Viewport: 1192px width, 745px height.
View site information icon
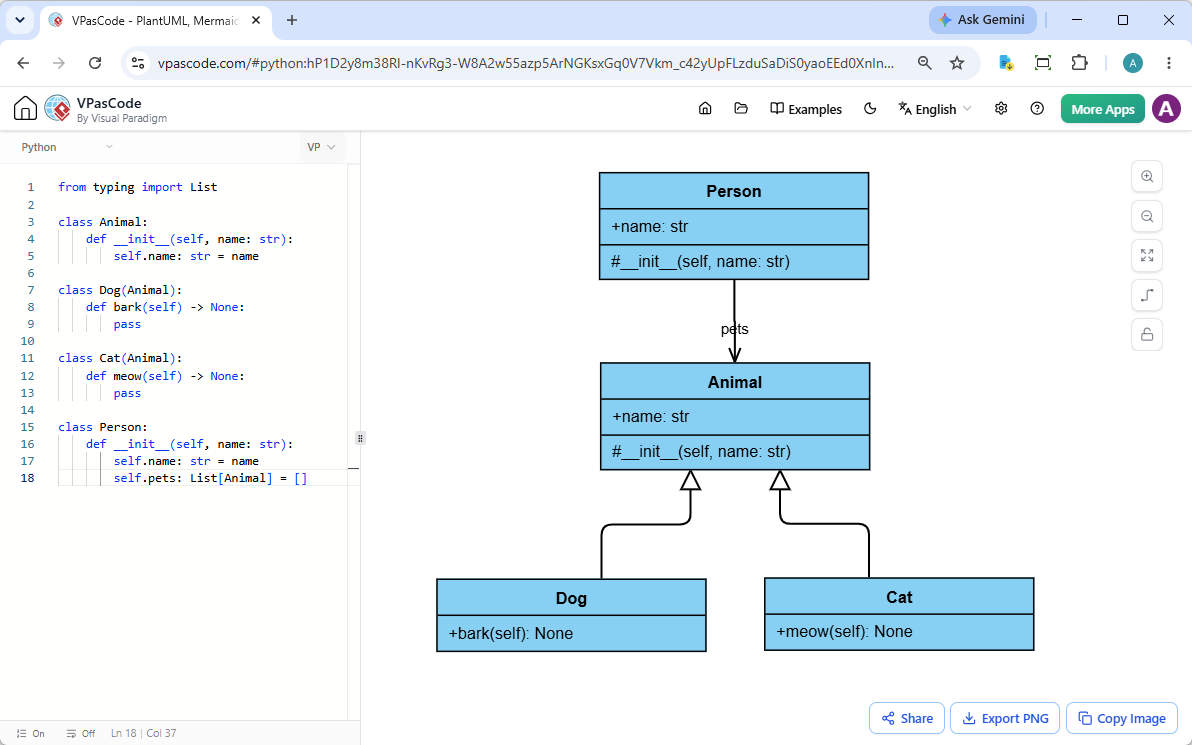(x=138, y=63)
